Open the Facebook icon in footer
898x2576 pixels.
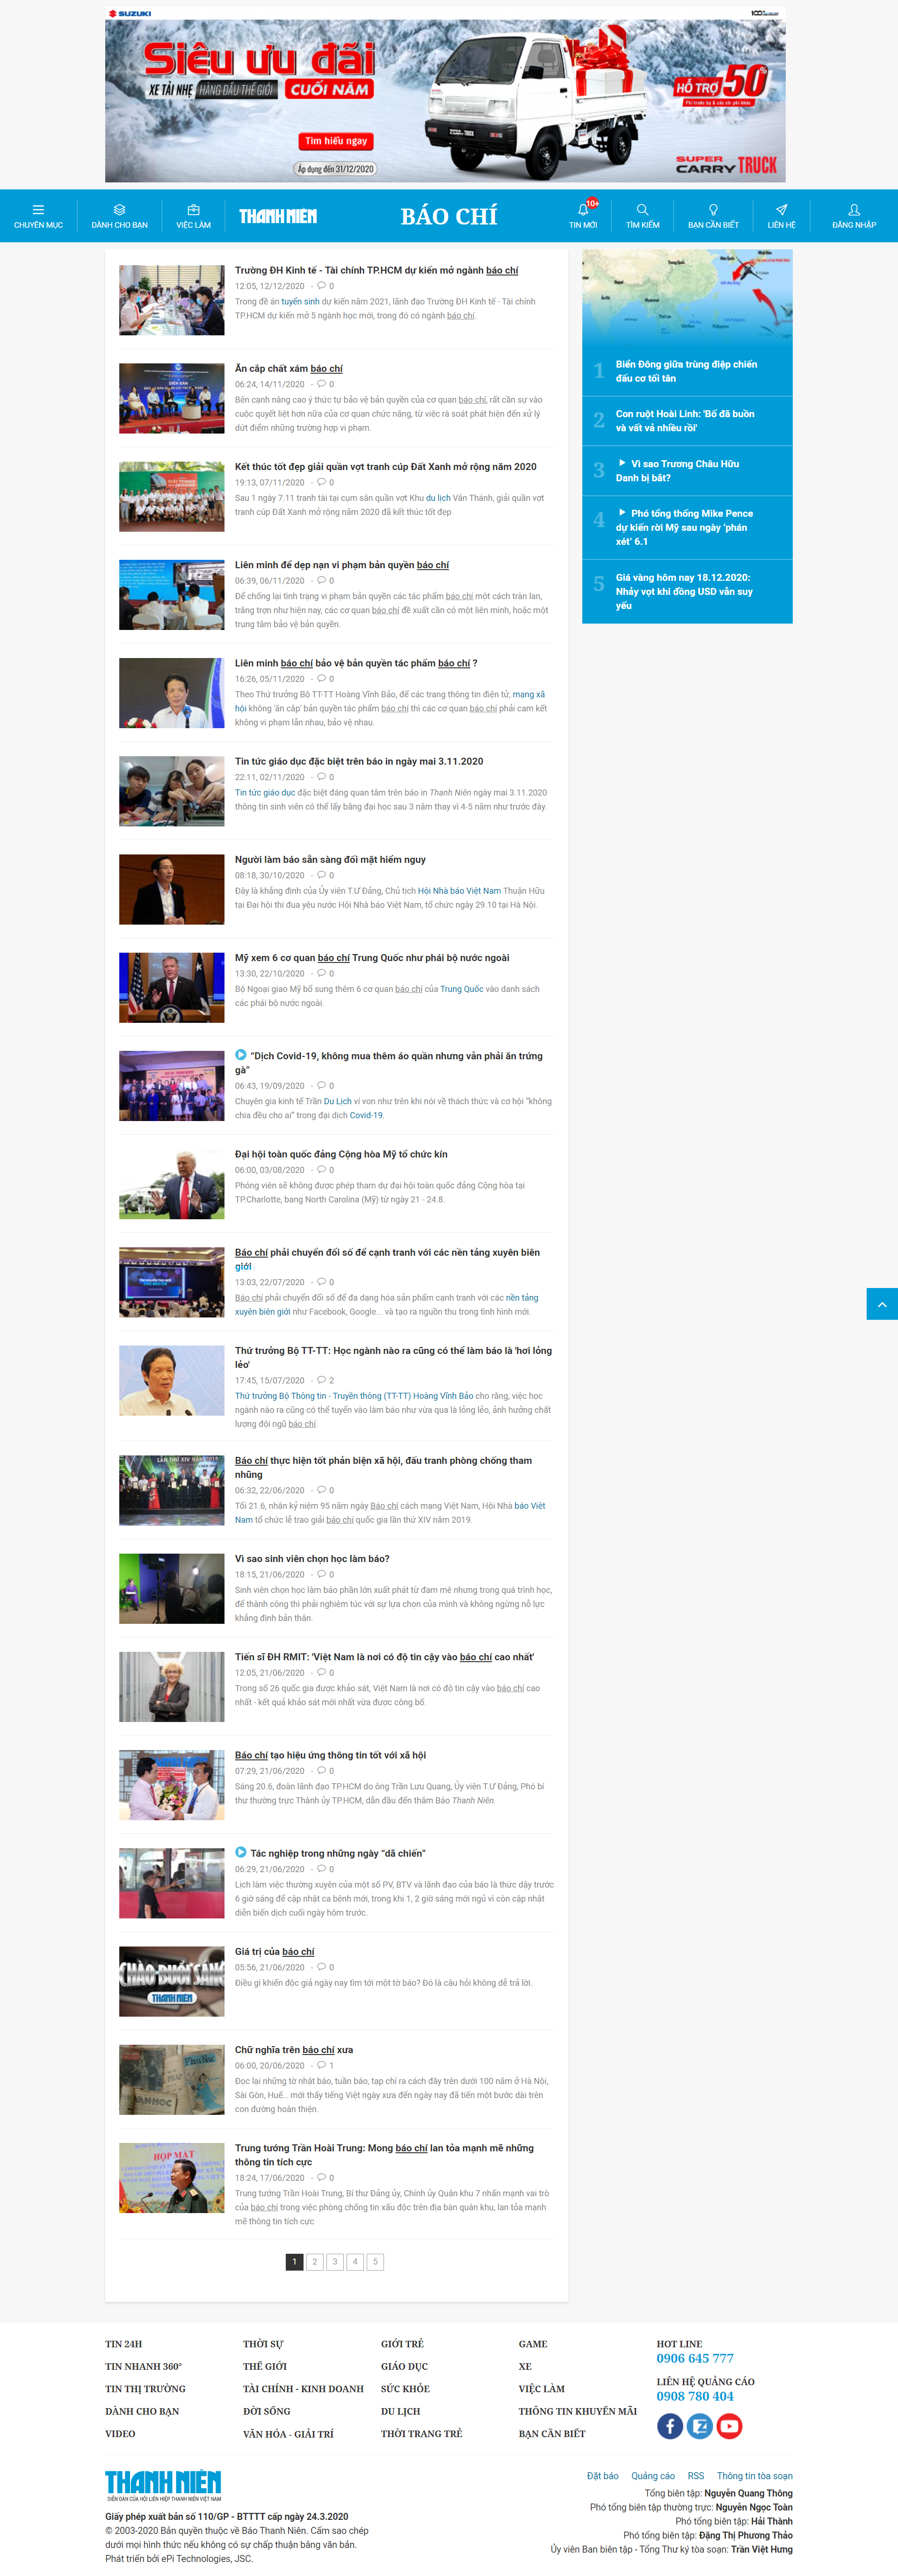coord(670,2426)
